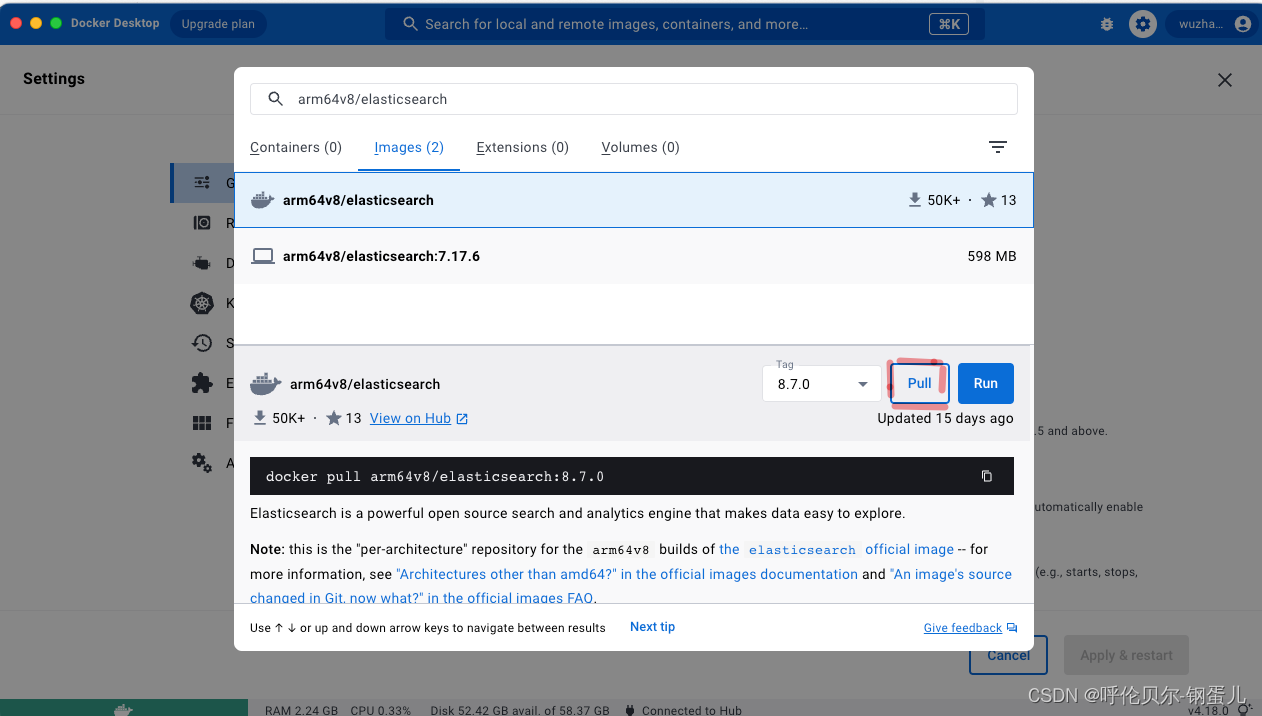
Task: Click the Apply & restart button
Action: pos(1126,655)
